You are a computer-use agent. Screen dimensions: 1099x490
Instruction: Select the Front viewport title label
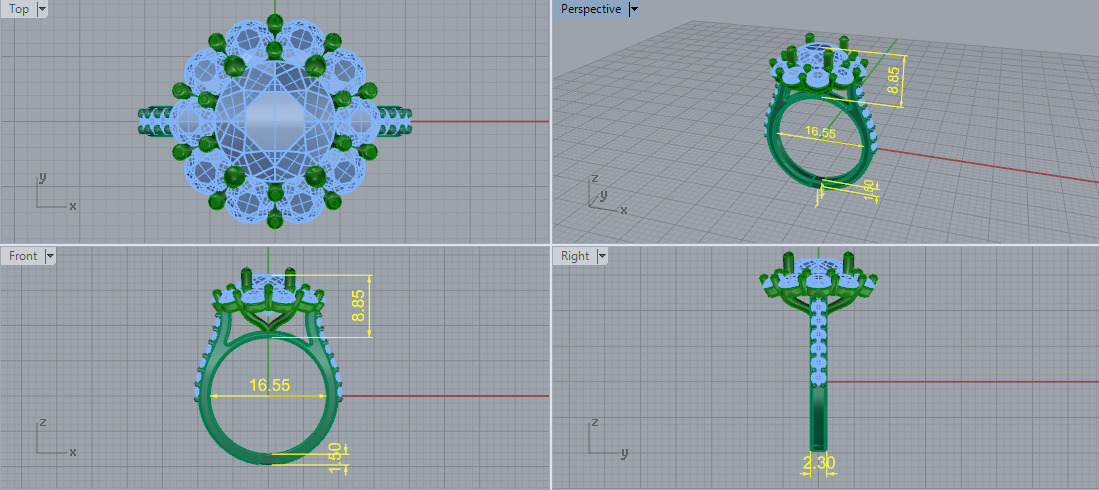(22, 256)
